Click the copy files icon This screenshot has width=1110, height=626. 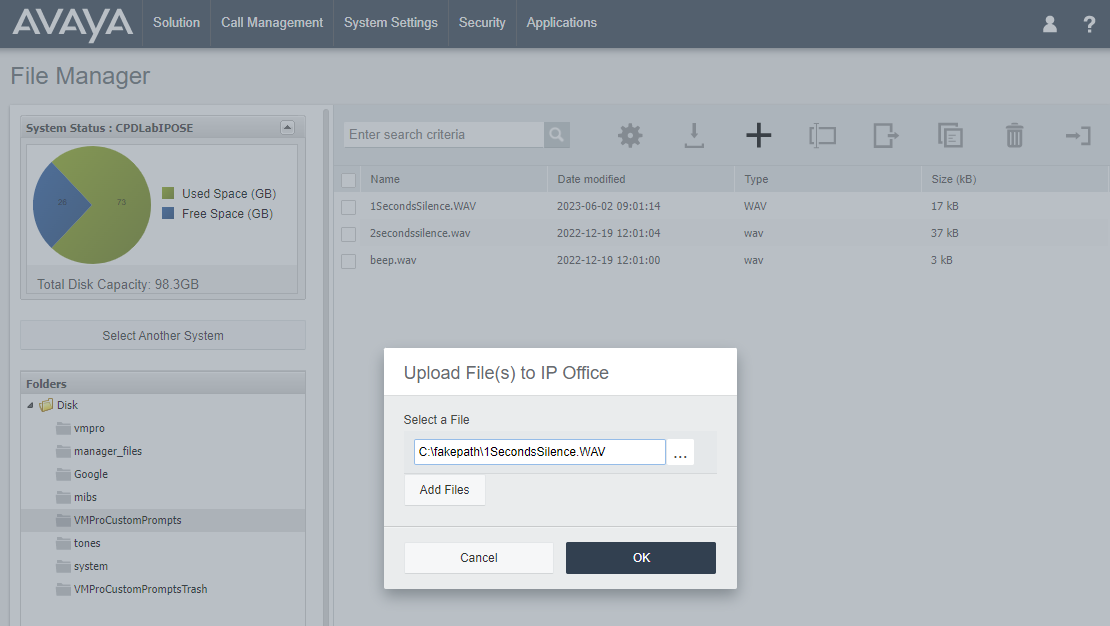coord(950,135)
